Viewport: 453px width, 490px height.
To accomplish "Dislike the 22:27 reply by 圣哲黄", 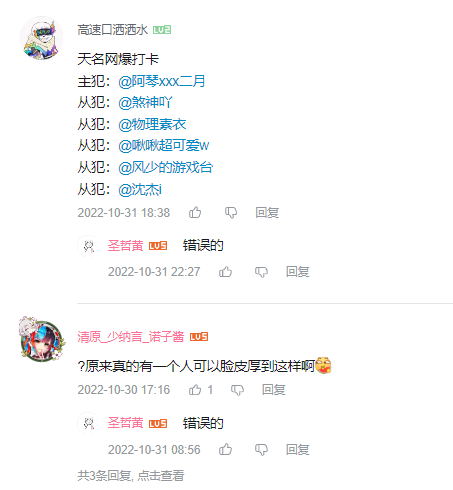I will pos(261,272).
